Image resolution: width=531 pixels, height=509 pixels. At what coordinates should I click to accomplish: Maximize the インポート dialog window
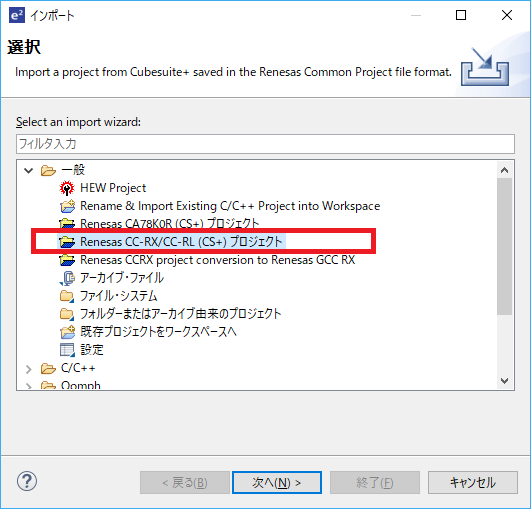[461, 15]
